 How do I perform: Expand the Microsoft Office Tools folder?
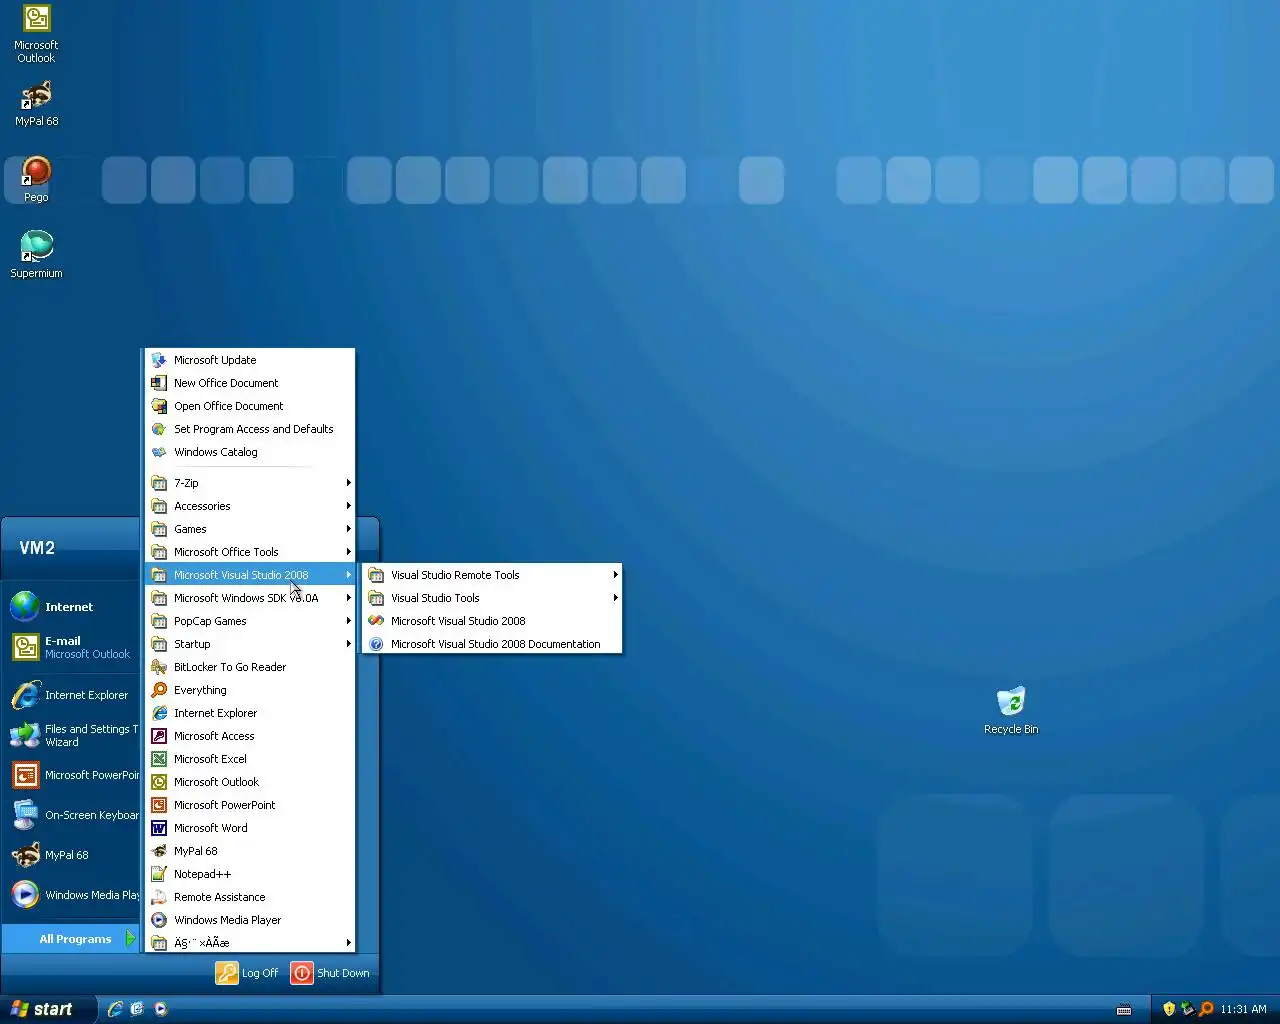click(x=250, y=552)
